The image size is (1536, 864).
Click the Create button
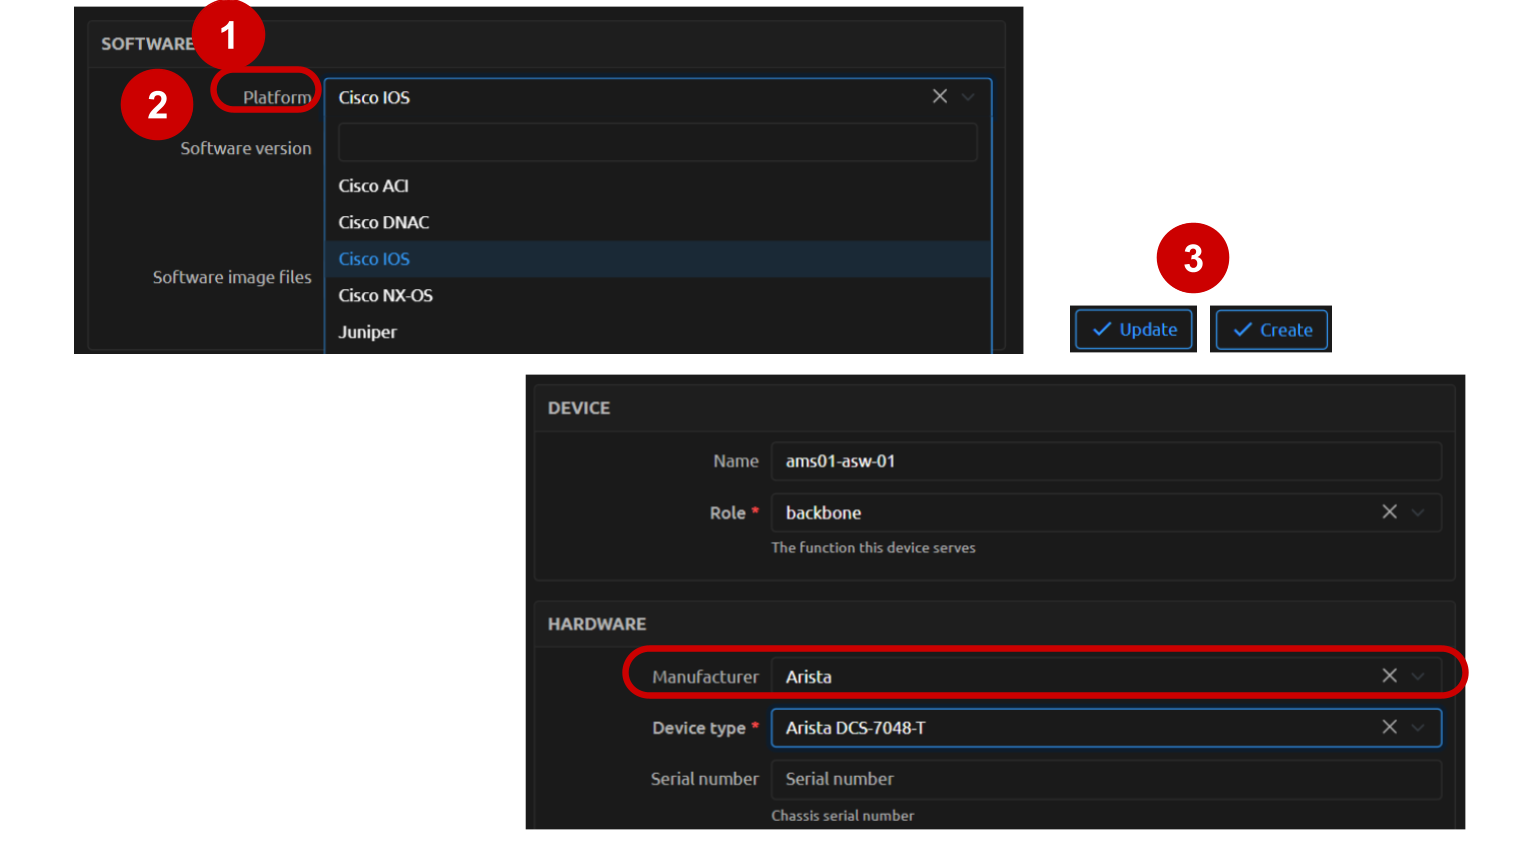point(1271,330)
